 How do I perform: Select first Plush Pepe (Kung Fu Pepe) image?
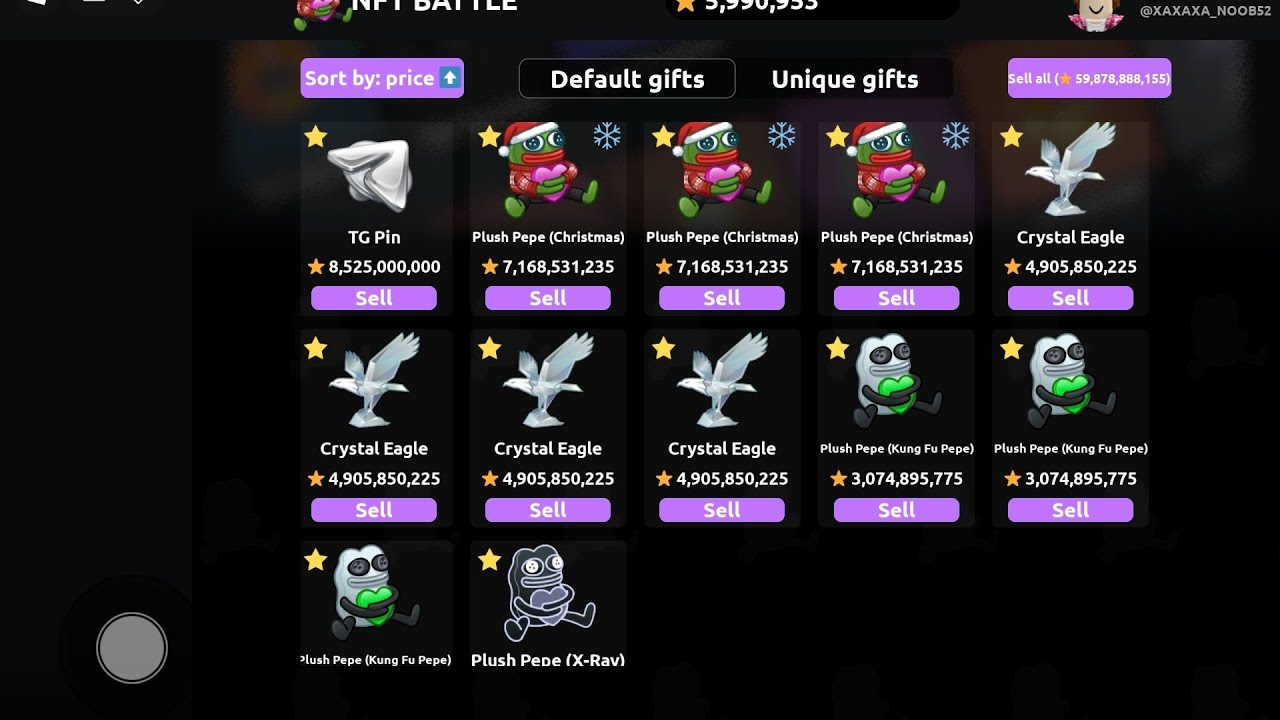click(x=896, y=382)
